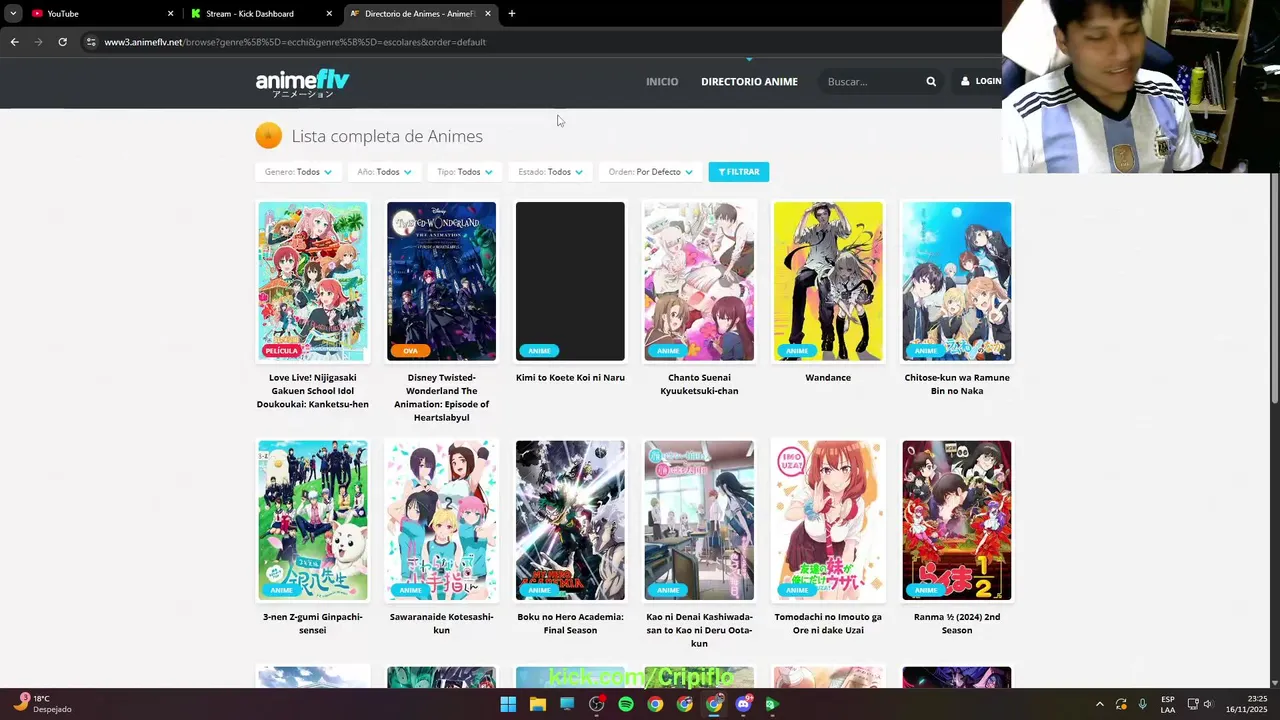Show hidden system tray icons
Screen dimensions: 1280x720
click(x=1099, y=704)
